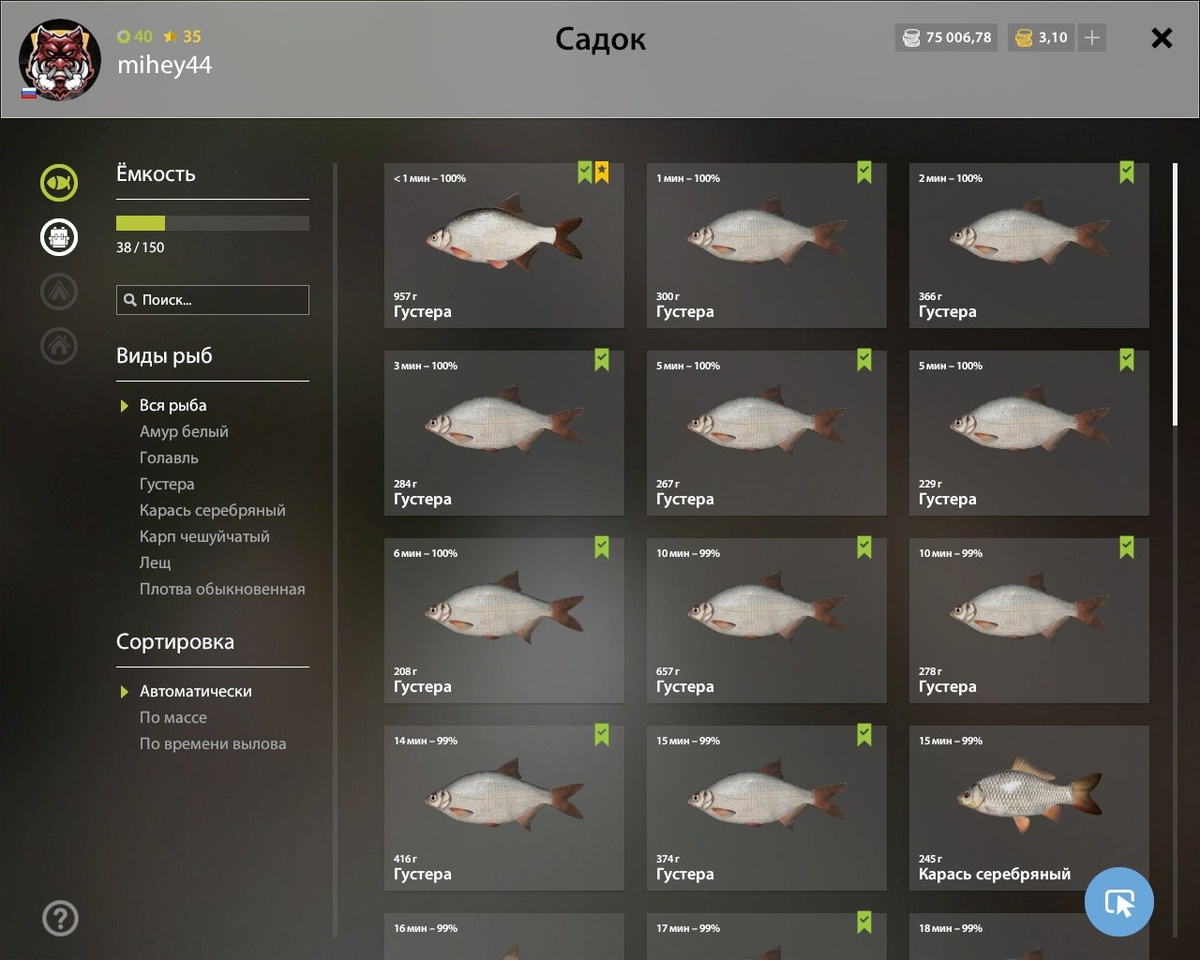Add gold coins with plus icon

1092,38
